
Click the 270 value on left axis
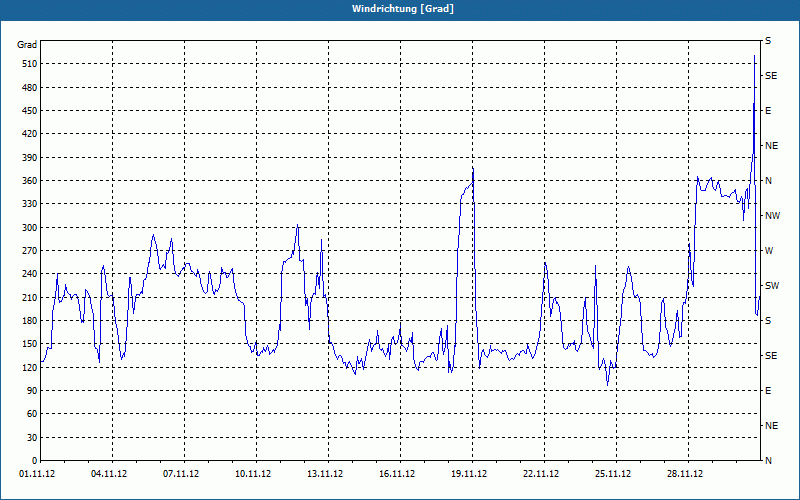[28, 251]
